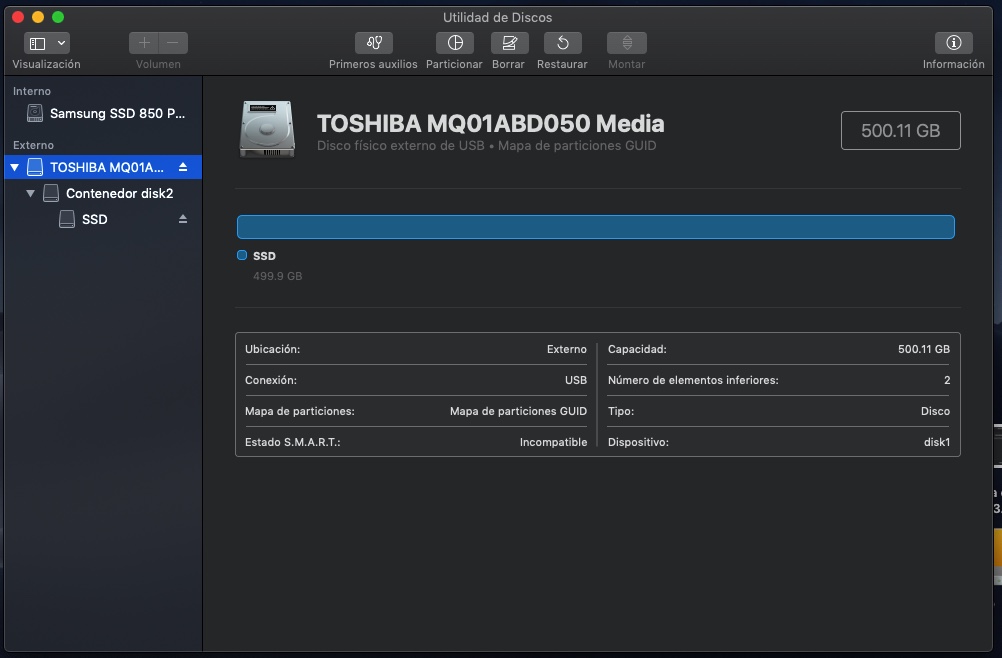The width and height of the screenshot is (1002, 658).
Task: Collapse the TOSHIBA MQ01A disk tree
Action: (x=15, y=168)
